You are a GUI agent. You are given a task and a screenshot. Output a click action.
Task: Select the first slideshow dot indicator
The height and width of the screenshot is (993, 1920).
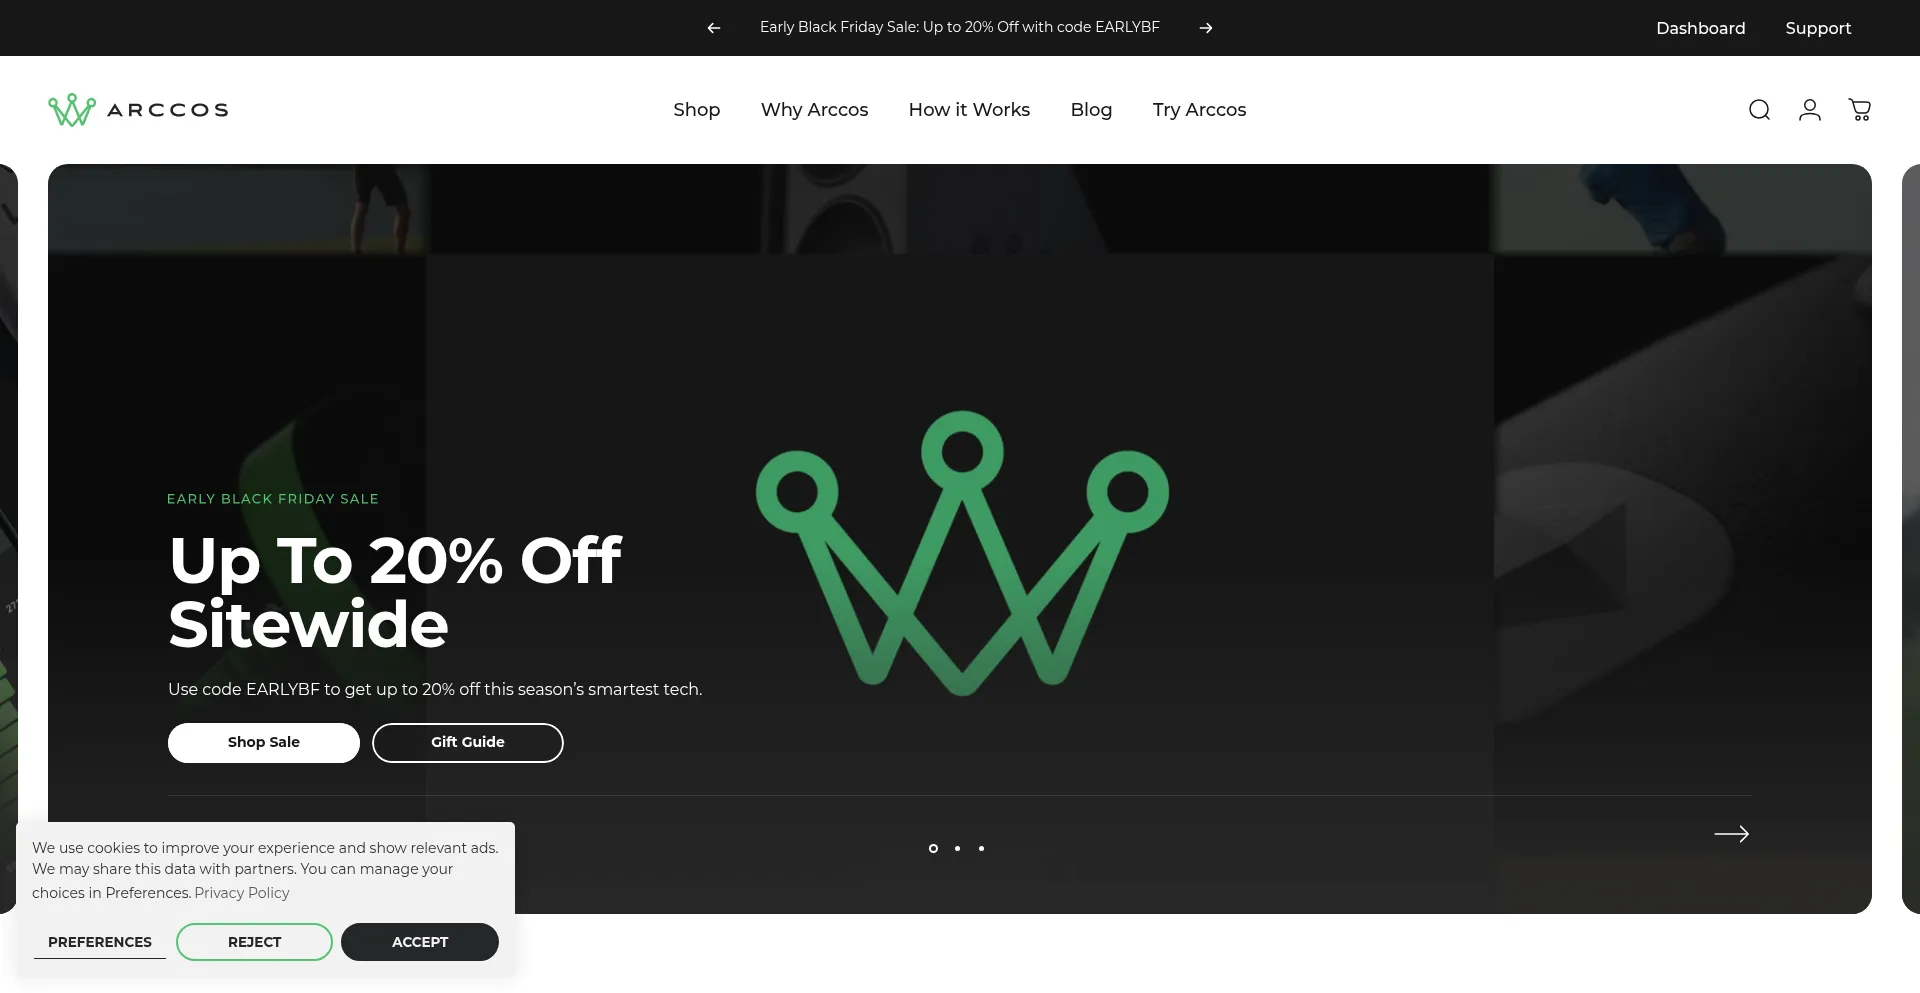[933, 848]
